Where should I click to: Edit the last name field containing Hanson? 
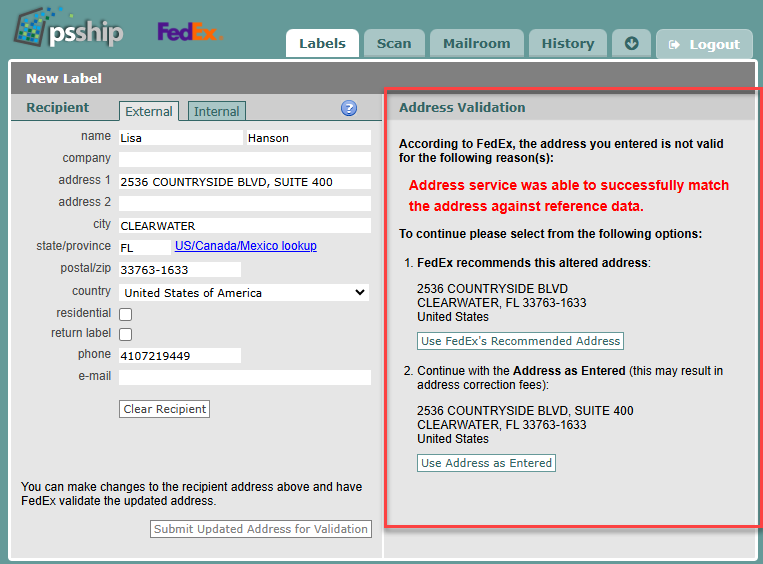(x=309, y=138)
